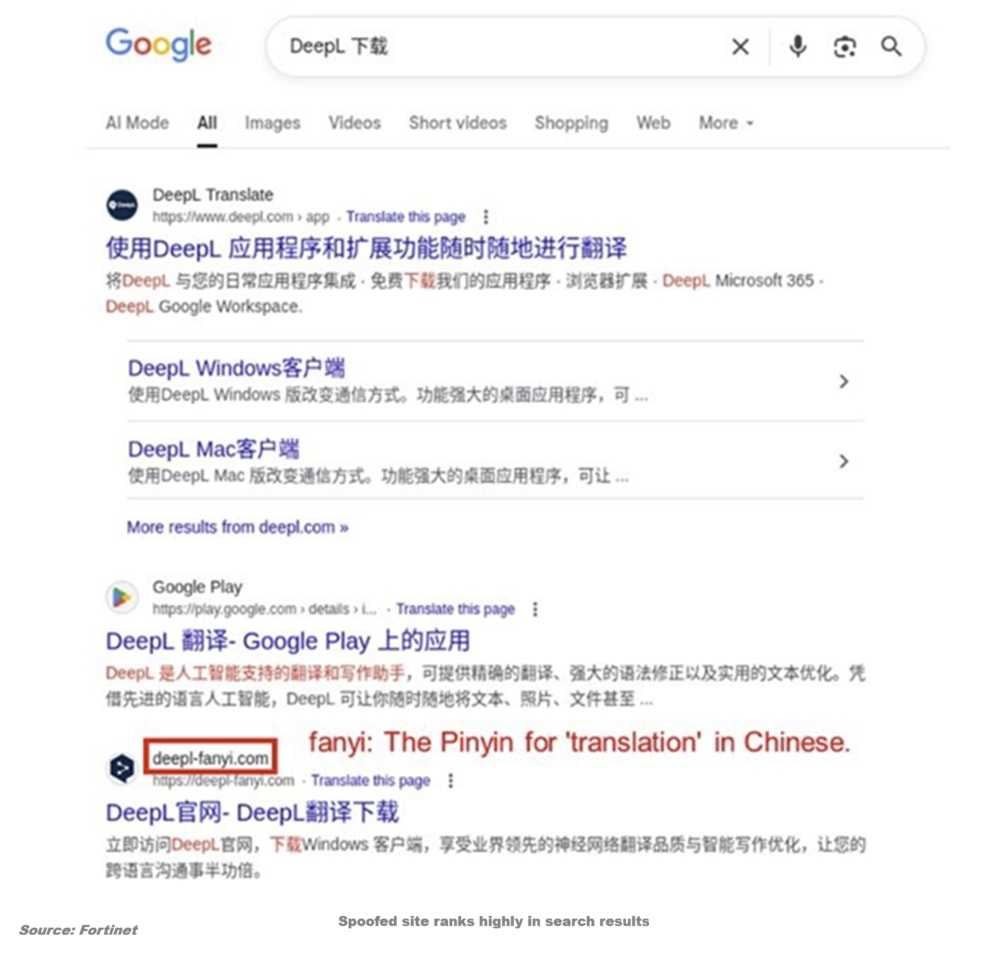Open More results from deepl.com link

click(x=237, y=528)
